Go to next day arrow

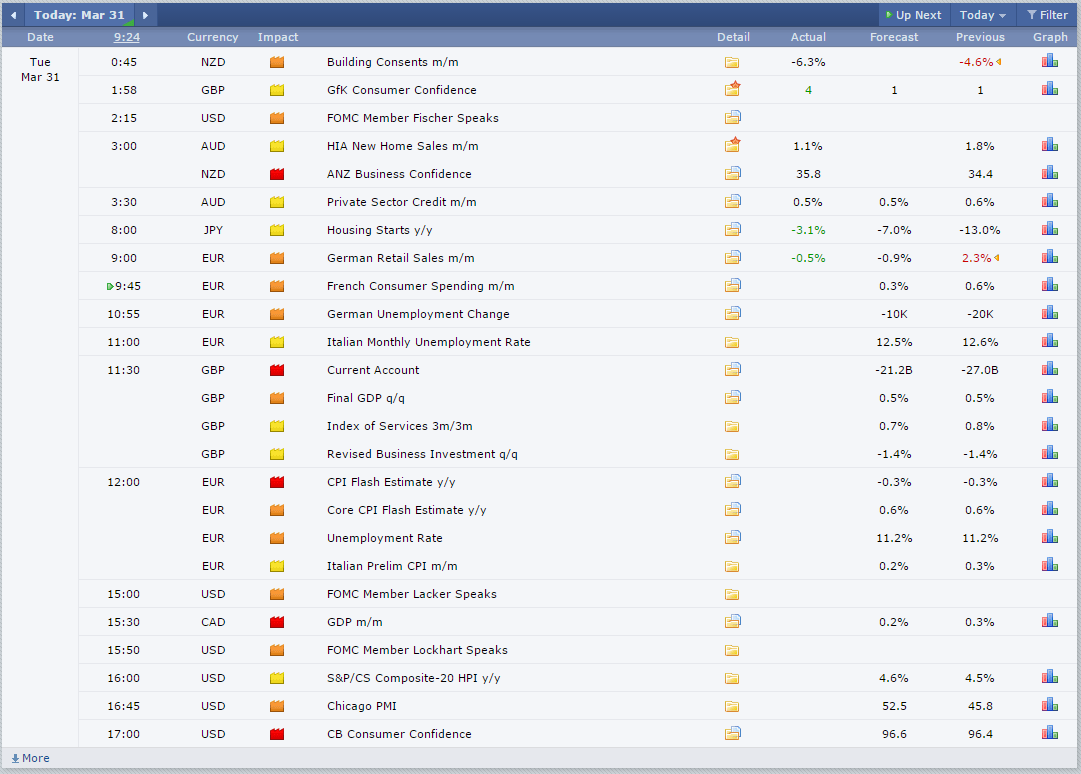click(145, 15)
